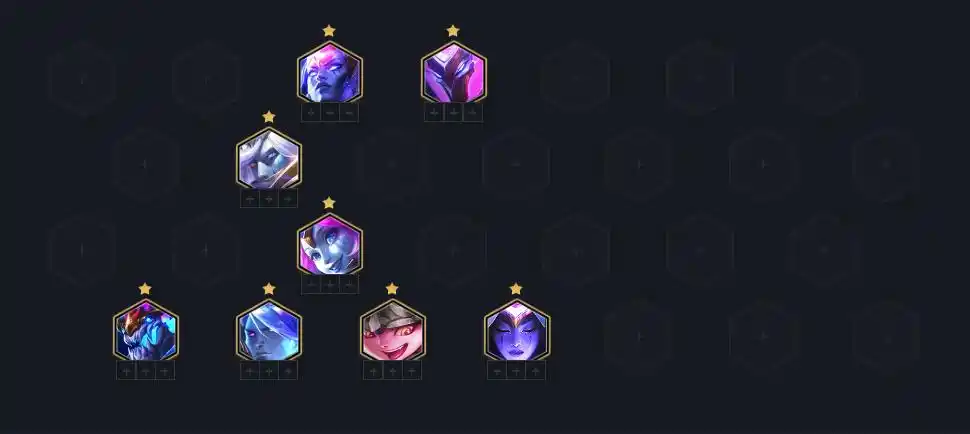This screenshot has width=970, height=434.
Task: Click the horned blue beast champion portrait
Action: pos(145,331)
